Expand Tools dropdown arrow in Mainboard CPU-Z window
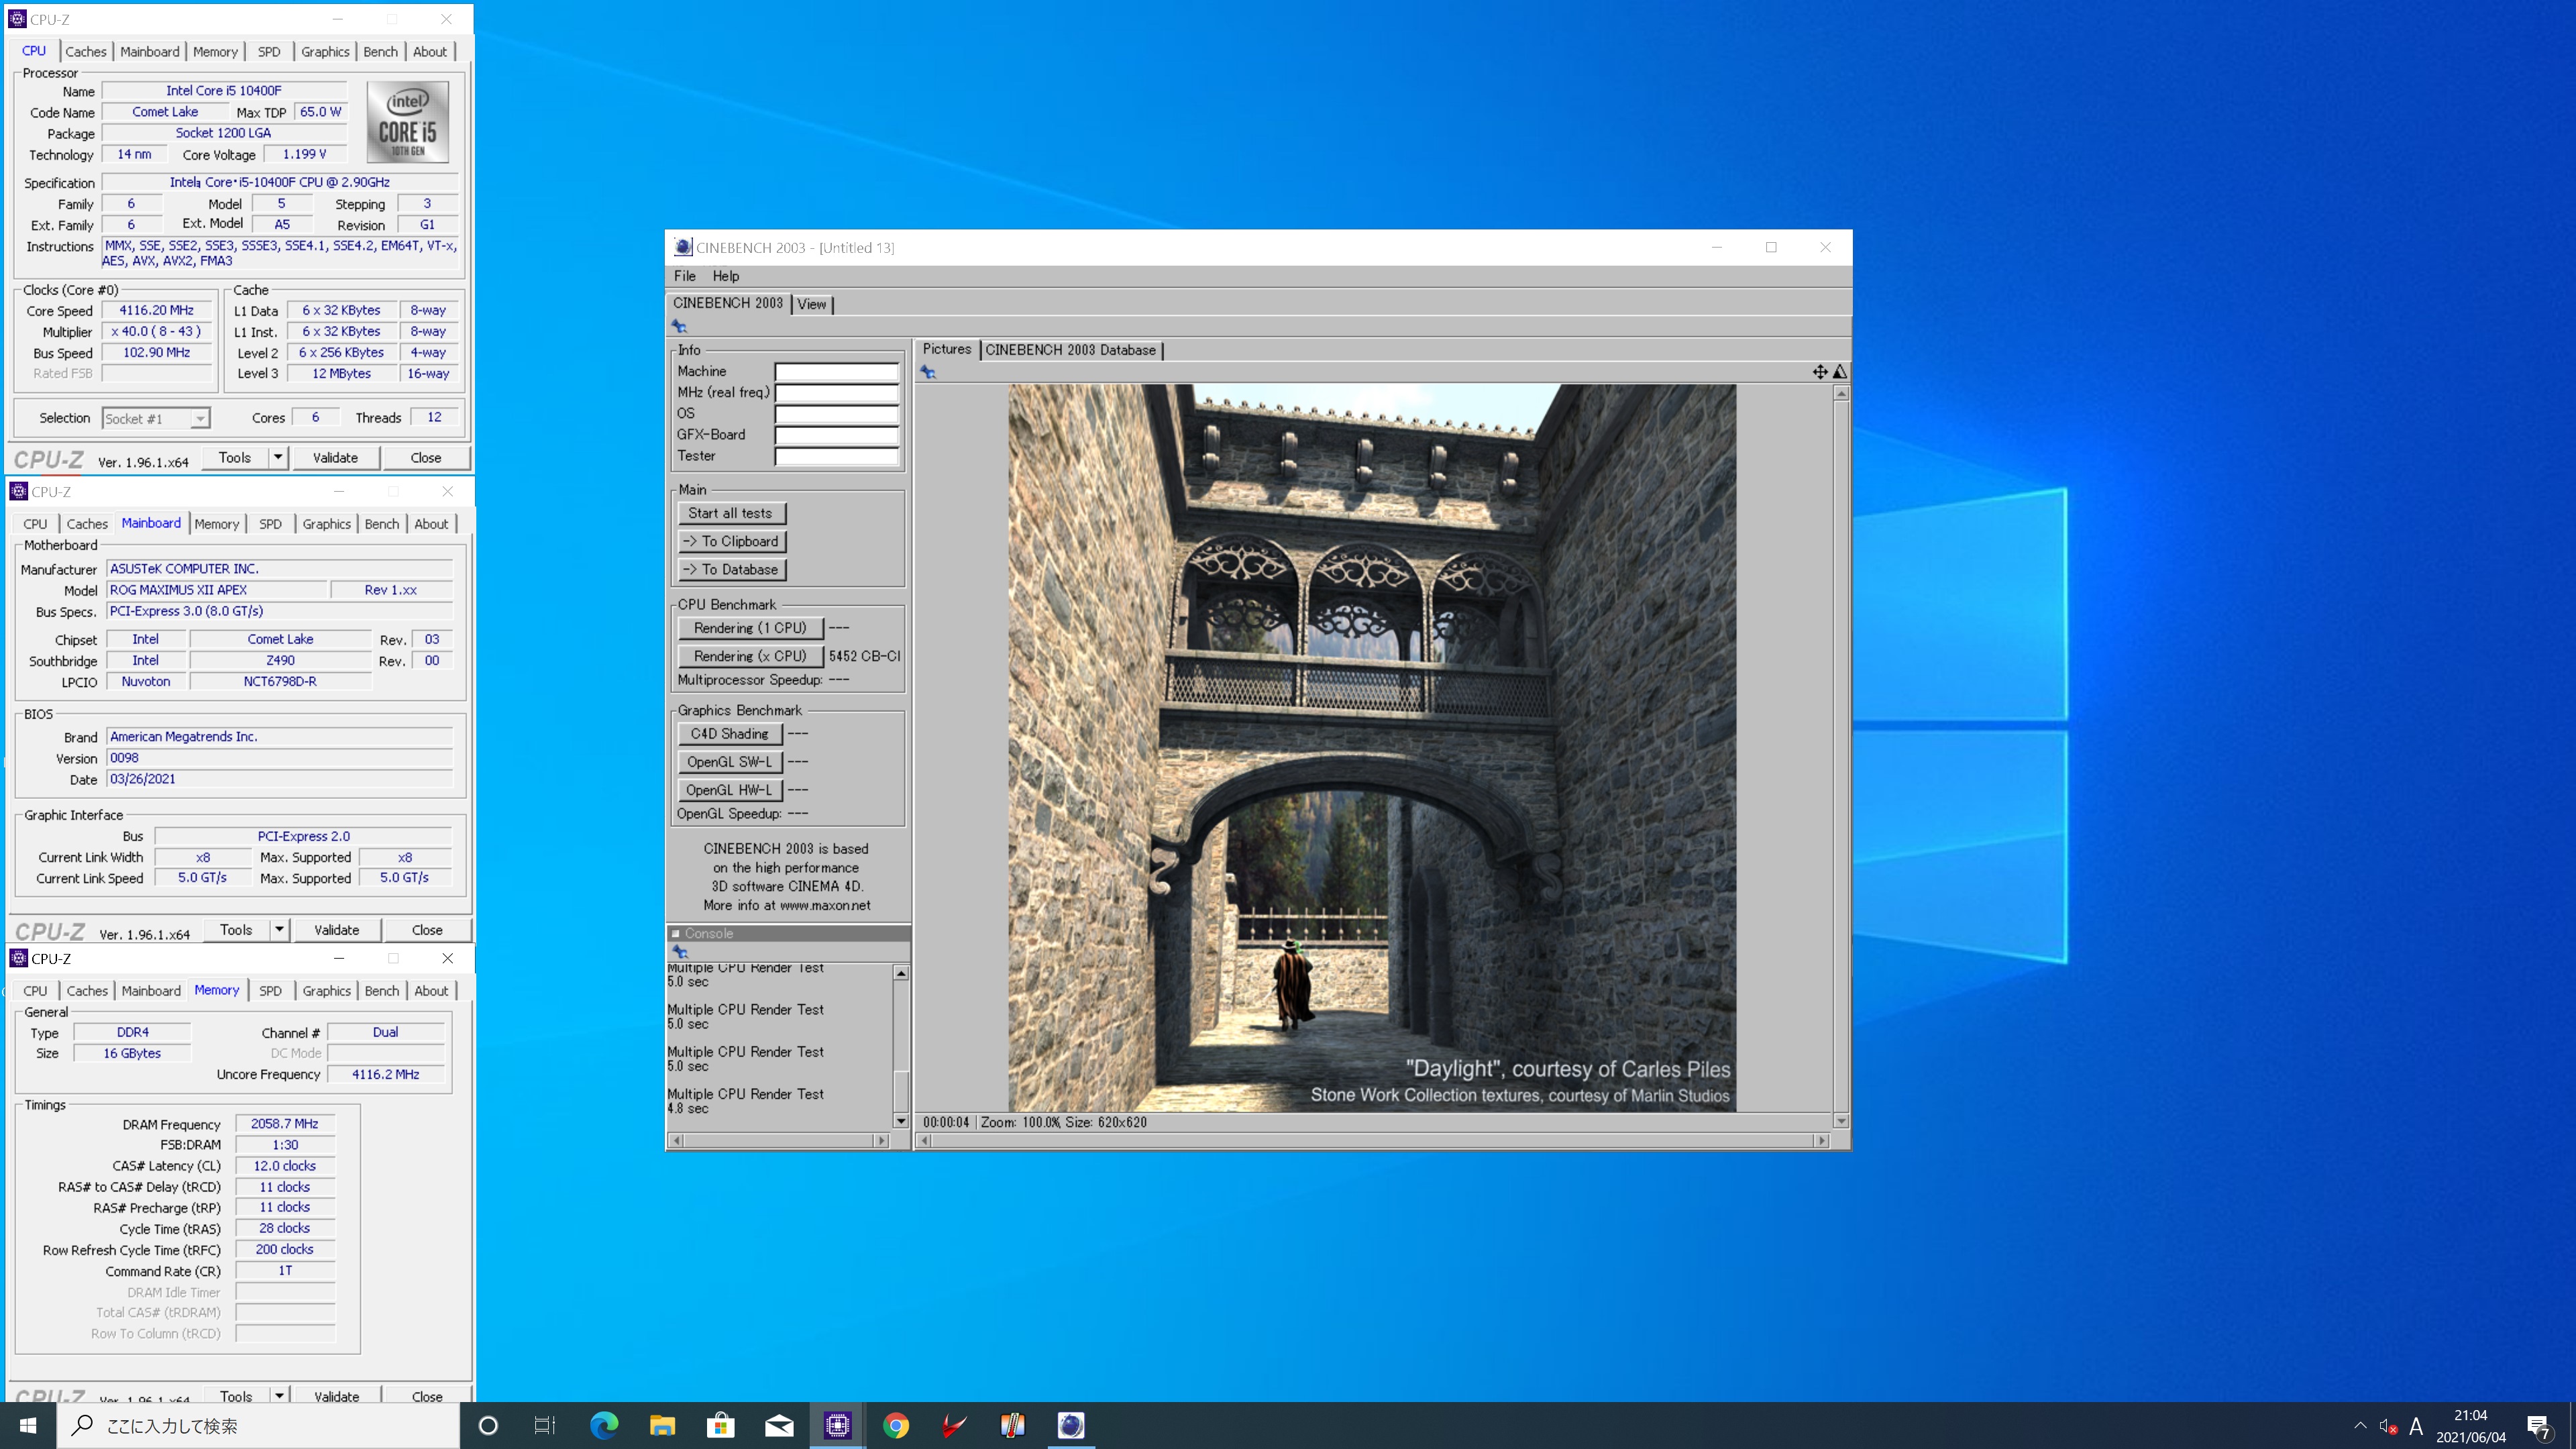The image size is (2576, 1449). [279, 930]
